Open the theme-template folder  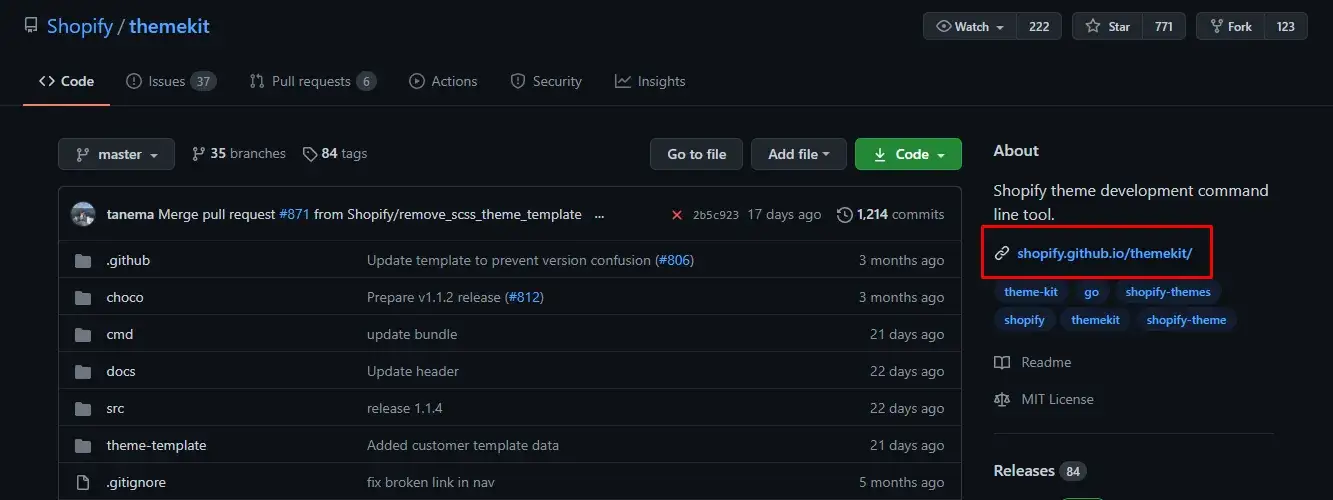click(x=156, y=445)
